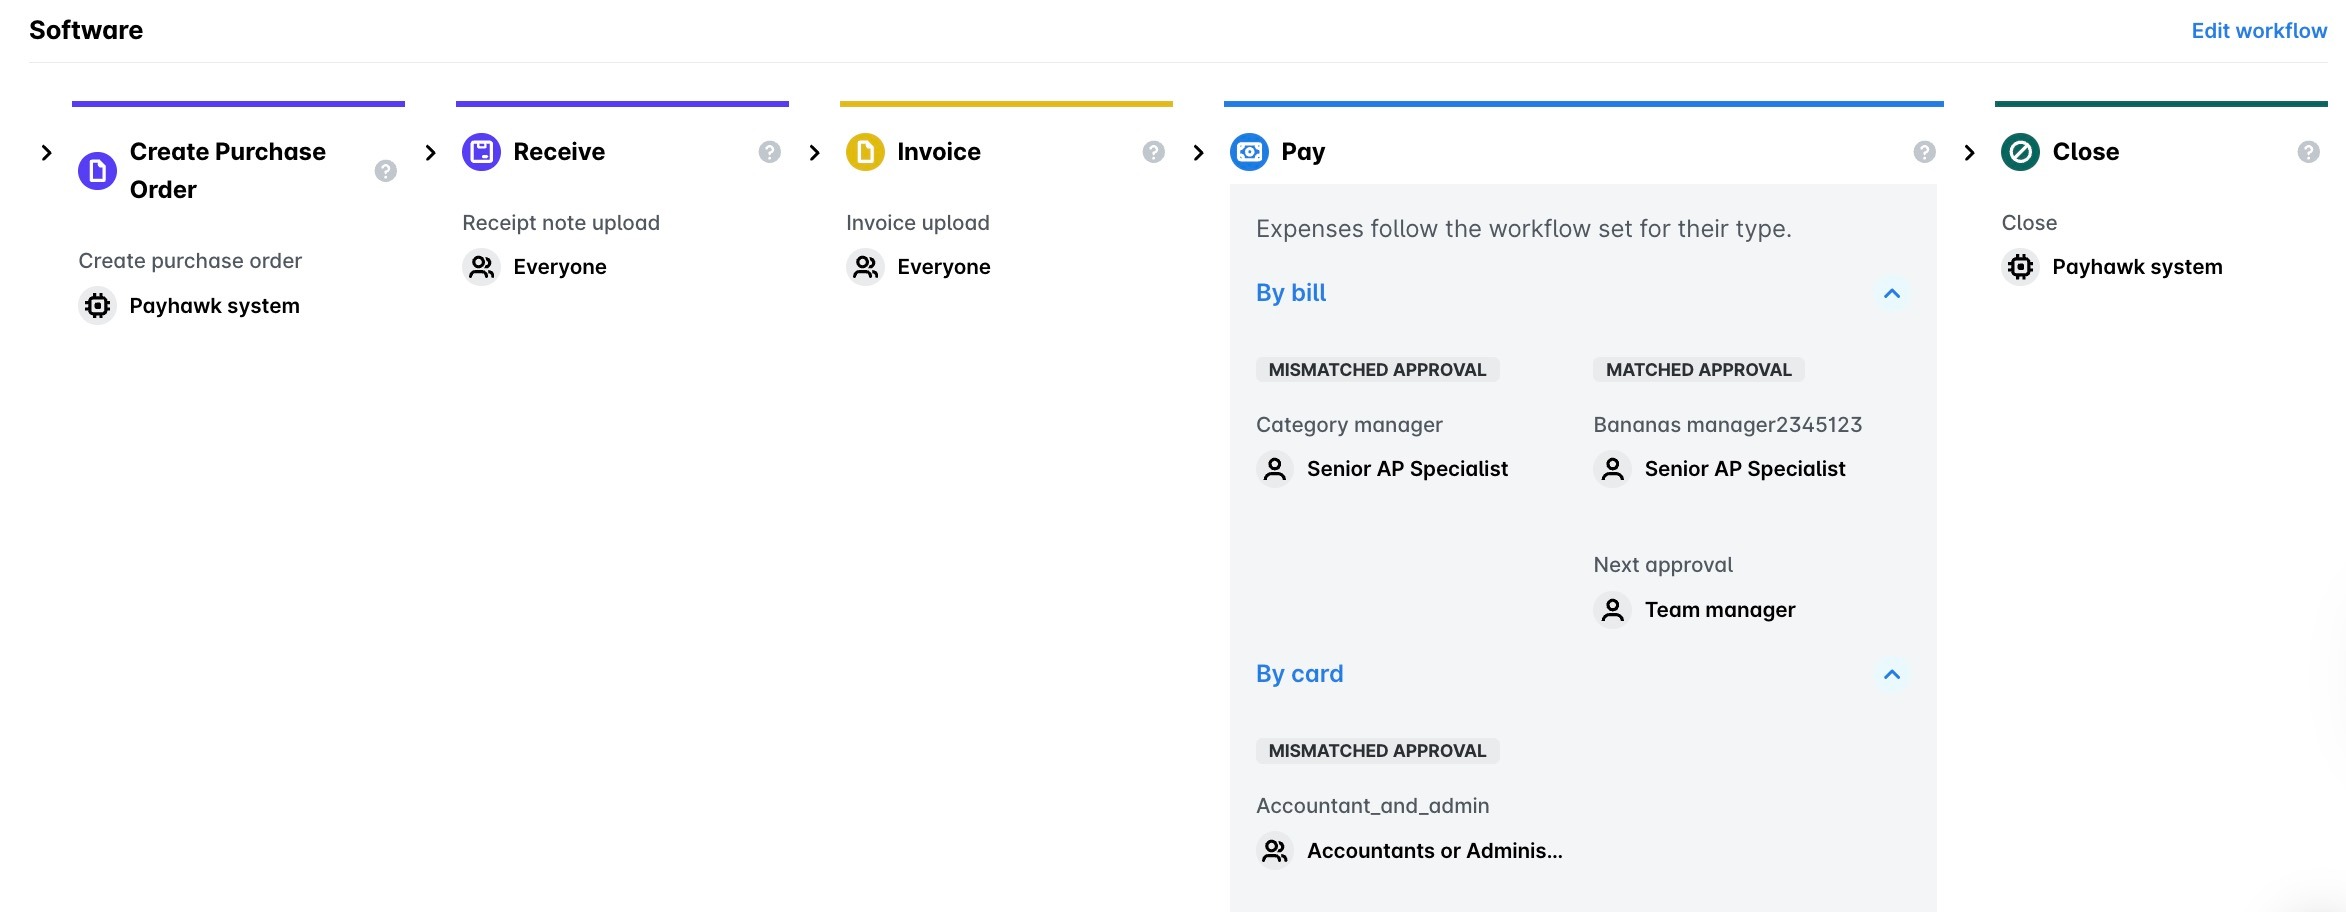The image size is (2346, 912).
Task: Click the Create Purchase Order step icon
Action: point(97,171)
